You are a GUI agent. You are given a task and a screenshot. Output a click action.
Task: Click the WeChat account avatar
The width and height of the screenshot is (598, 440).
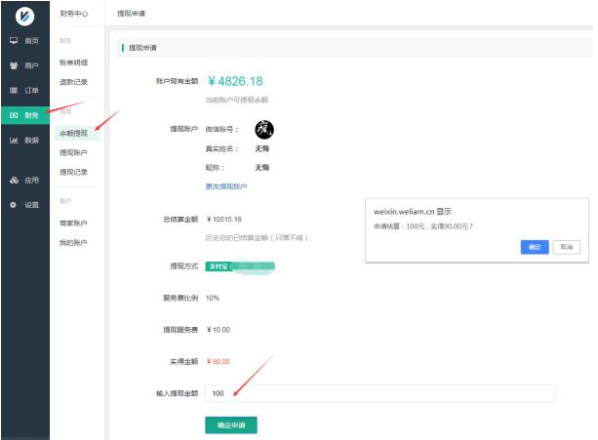click(264, 130)
